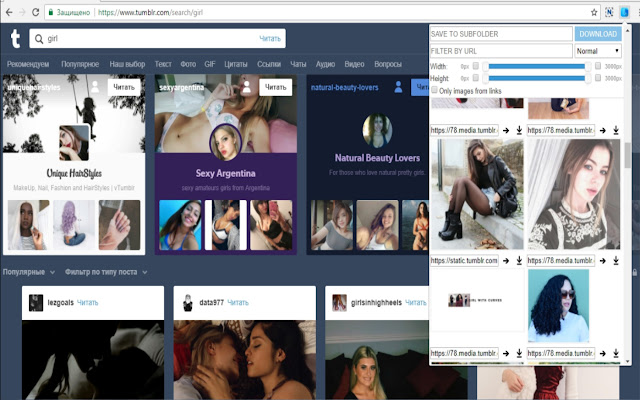Click the lezgoals avatar icon
640x400 pixels.
coord(36,303)
